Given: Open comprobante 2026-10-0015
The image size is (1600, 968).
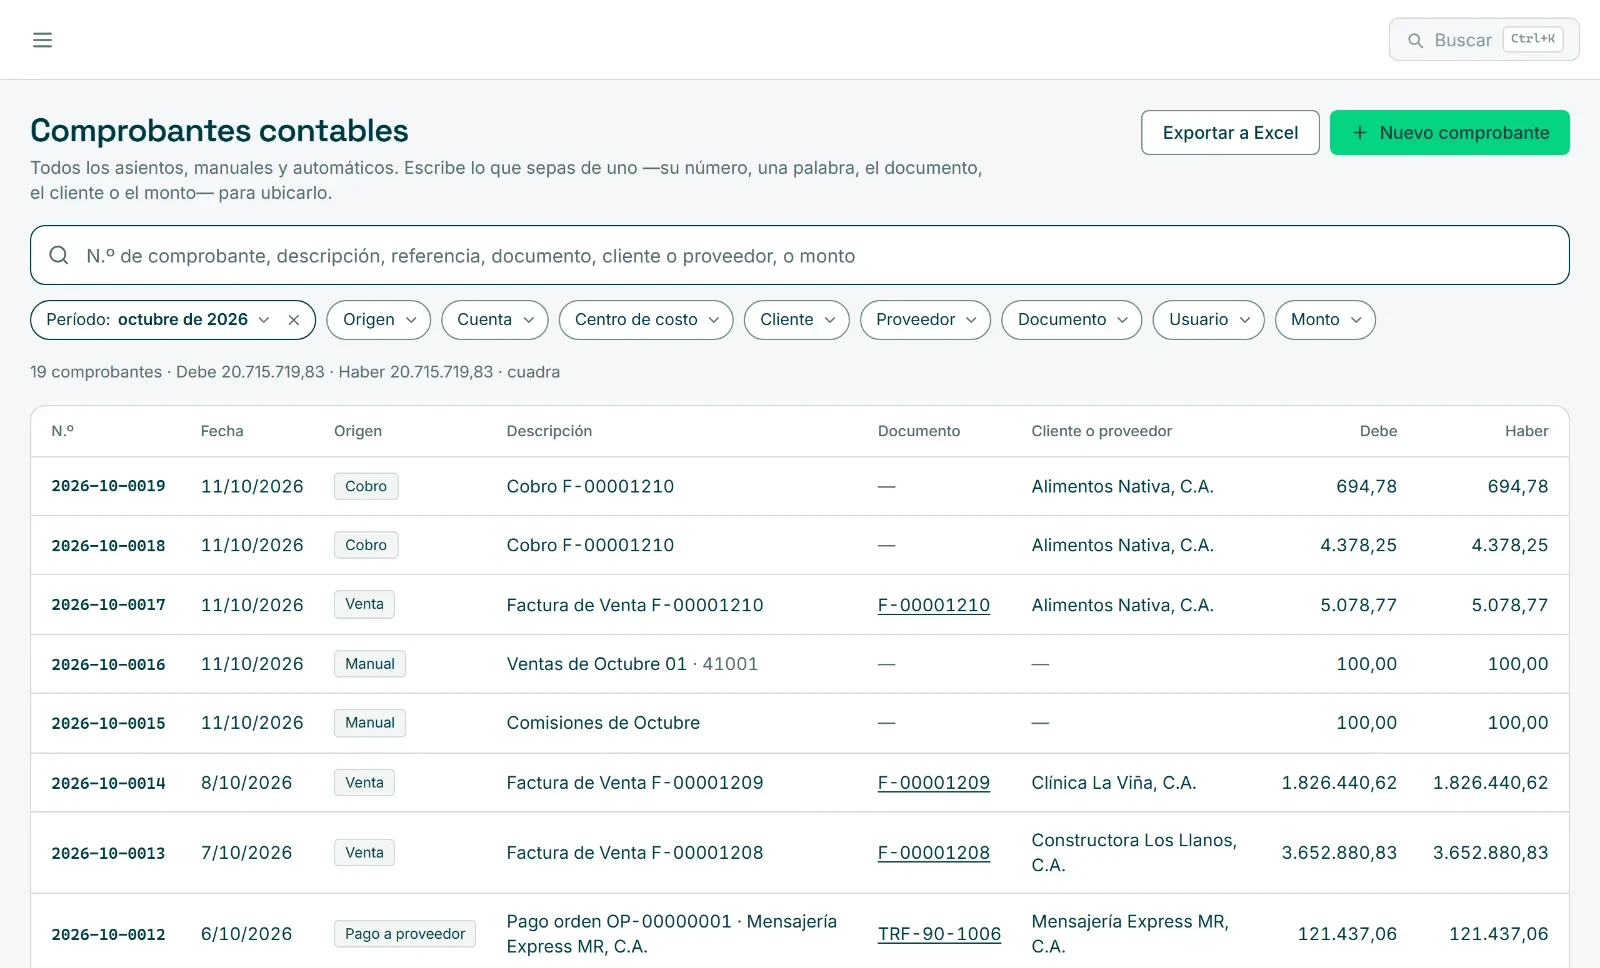Looking at the screenshot, I should 108,723.
